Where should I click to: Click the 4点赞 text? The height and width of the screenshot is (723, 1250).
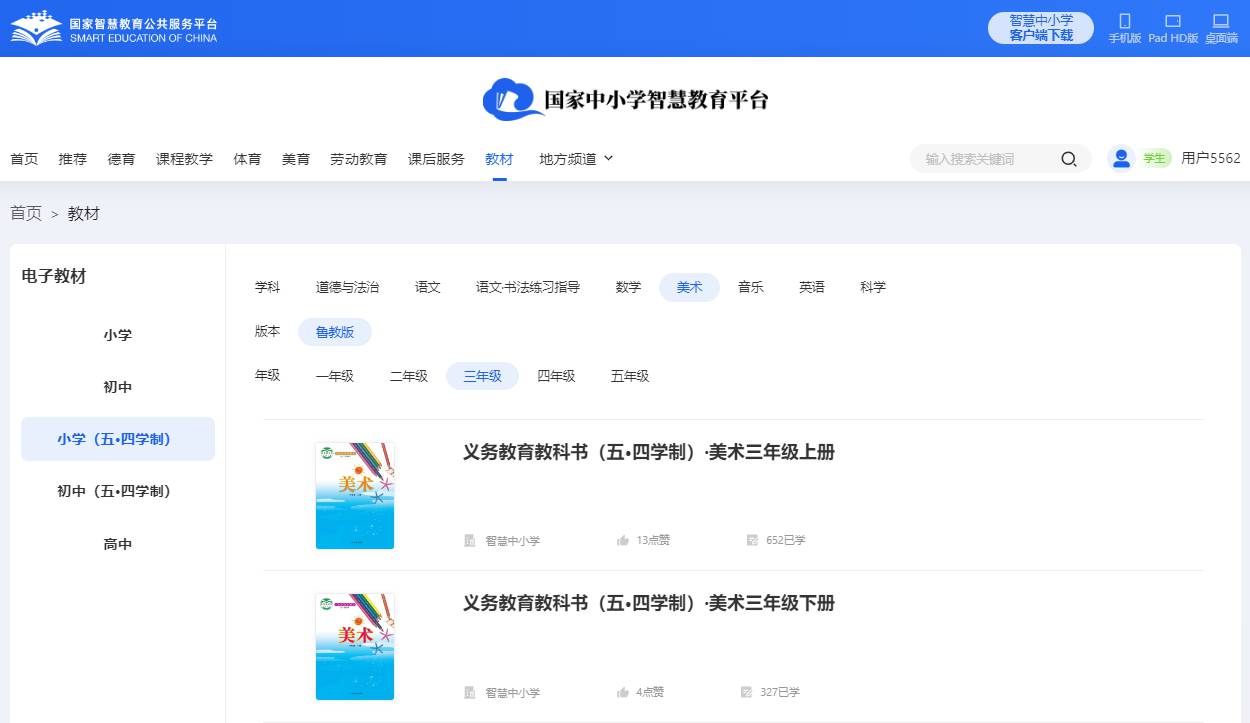(650, 692)
